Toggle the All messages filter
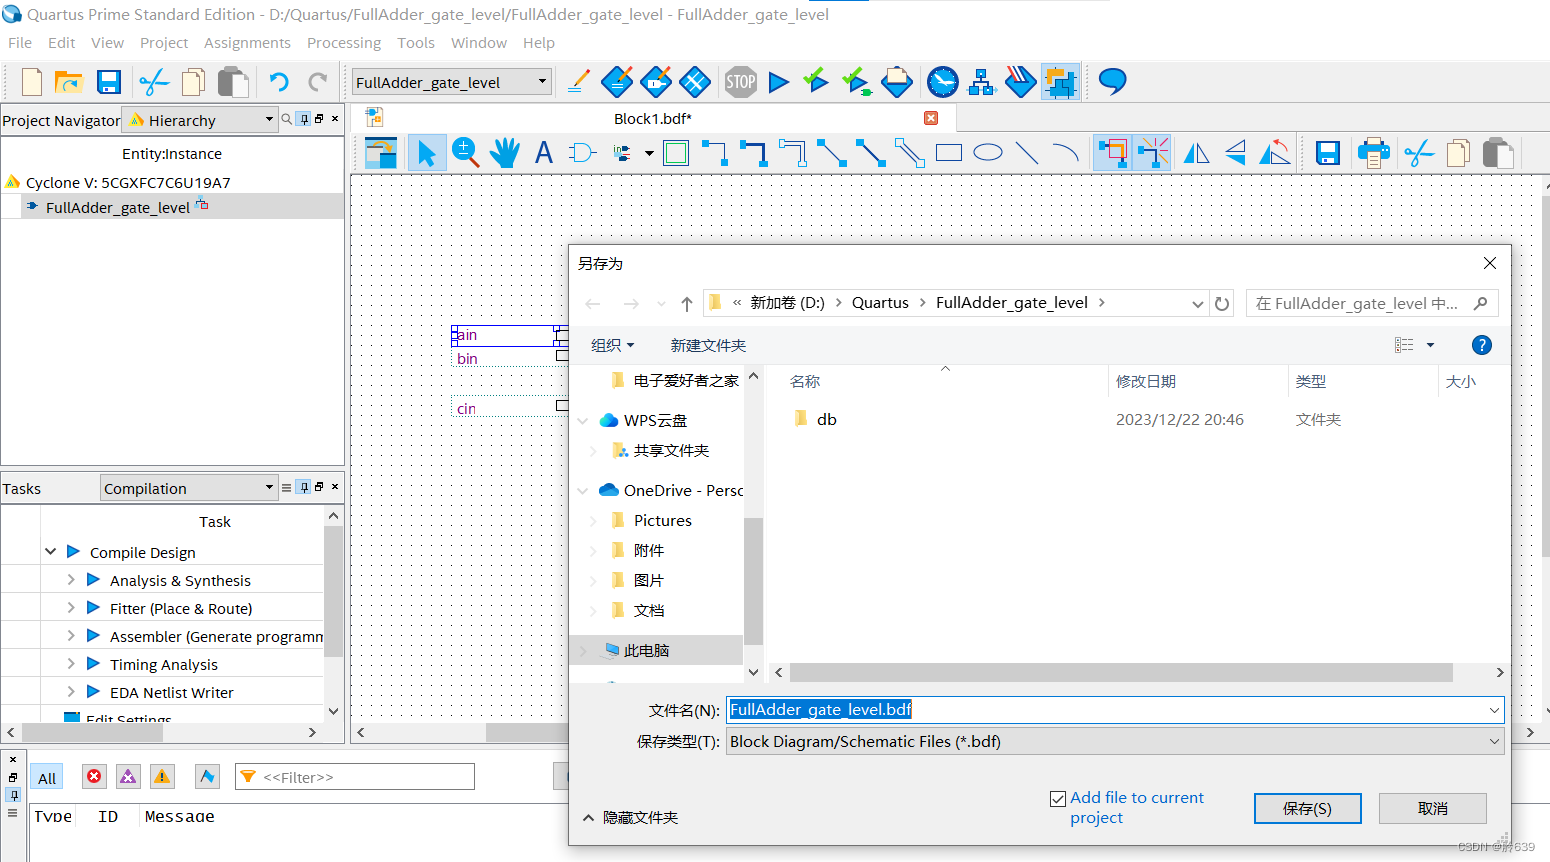 click(47, 778)
